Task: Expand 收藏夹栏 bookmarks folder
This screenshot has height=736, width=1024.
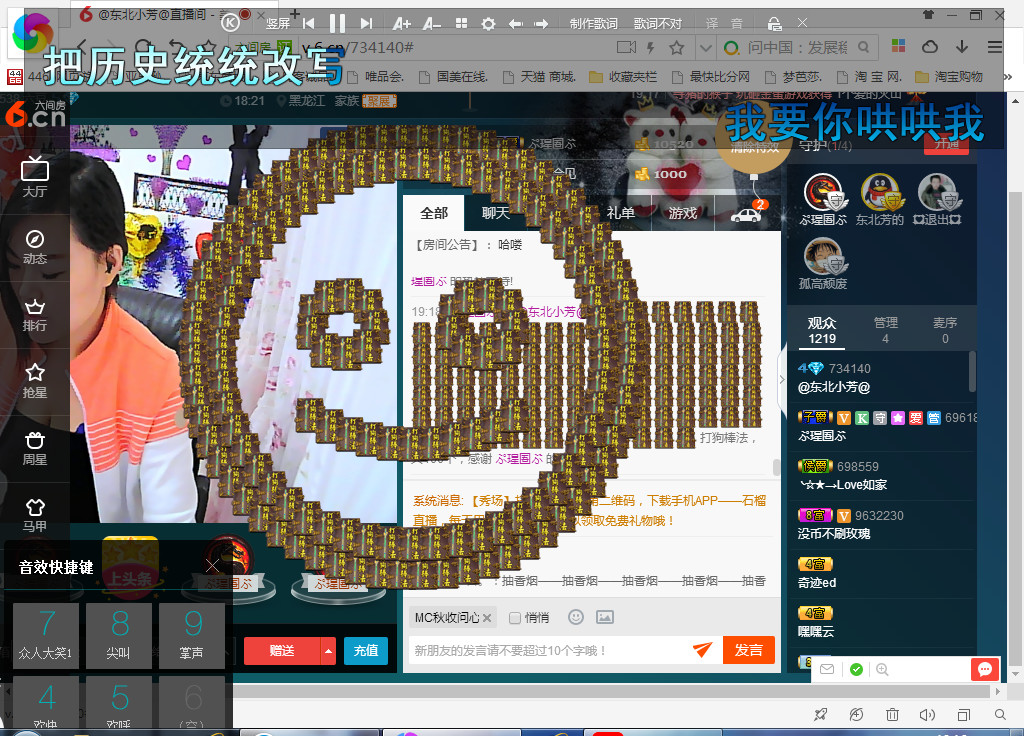Action: coord(623,77)
